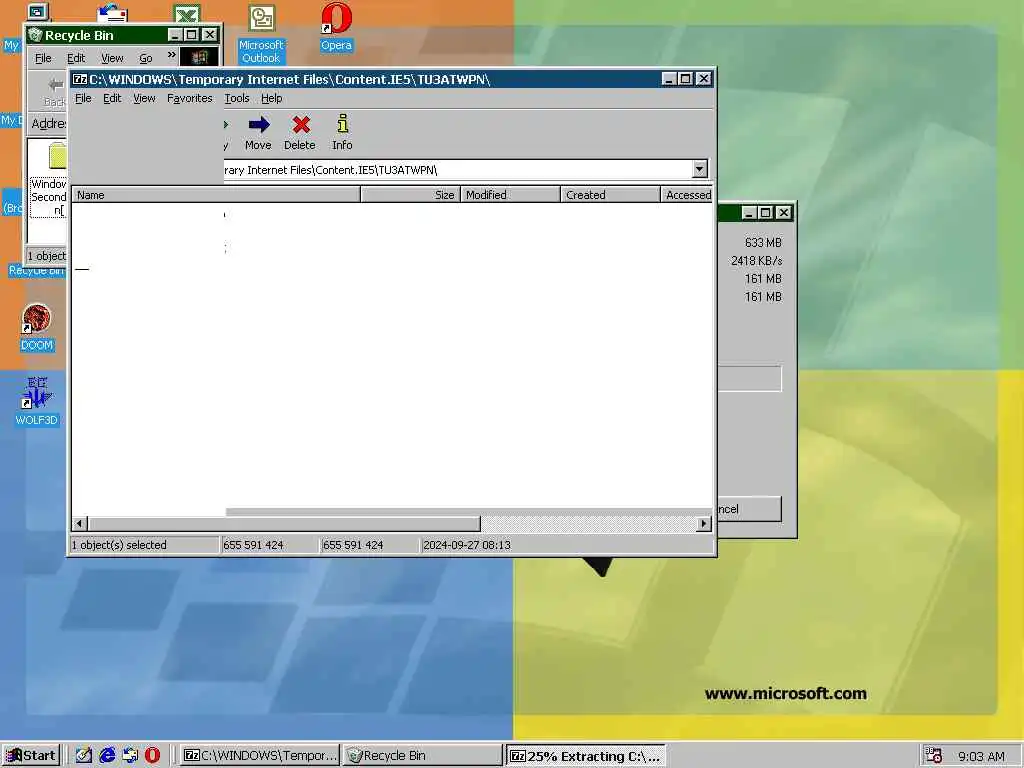This screenshot has width=1024, height=768.
Task: Open the Recycle Bin File menu
Action: coord(43,58)
